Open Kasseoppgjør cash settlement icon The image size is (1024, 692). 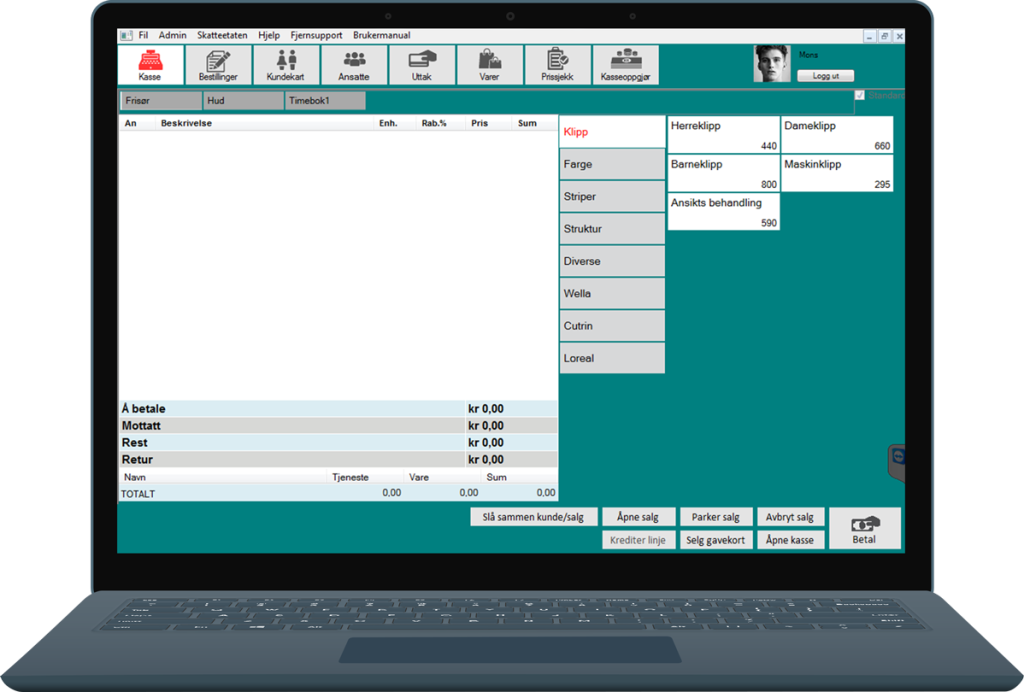pyautogui.click(x=626, y=65)
